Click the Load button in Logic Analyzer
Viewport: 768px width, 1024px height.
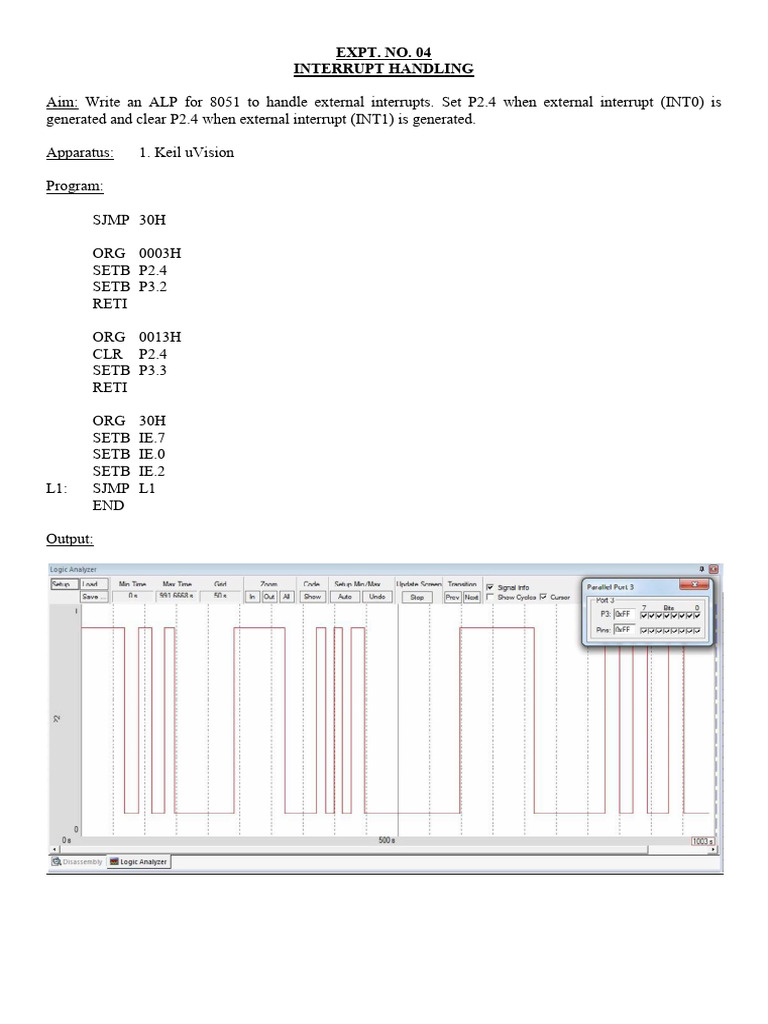(x=95, y=584)
